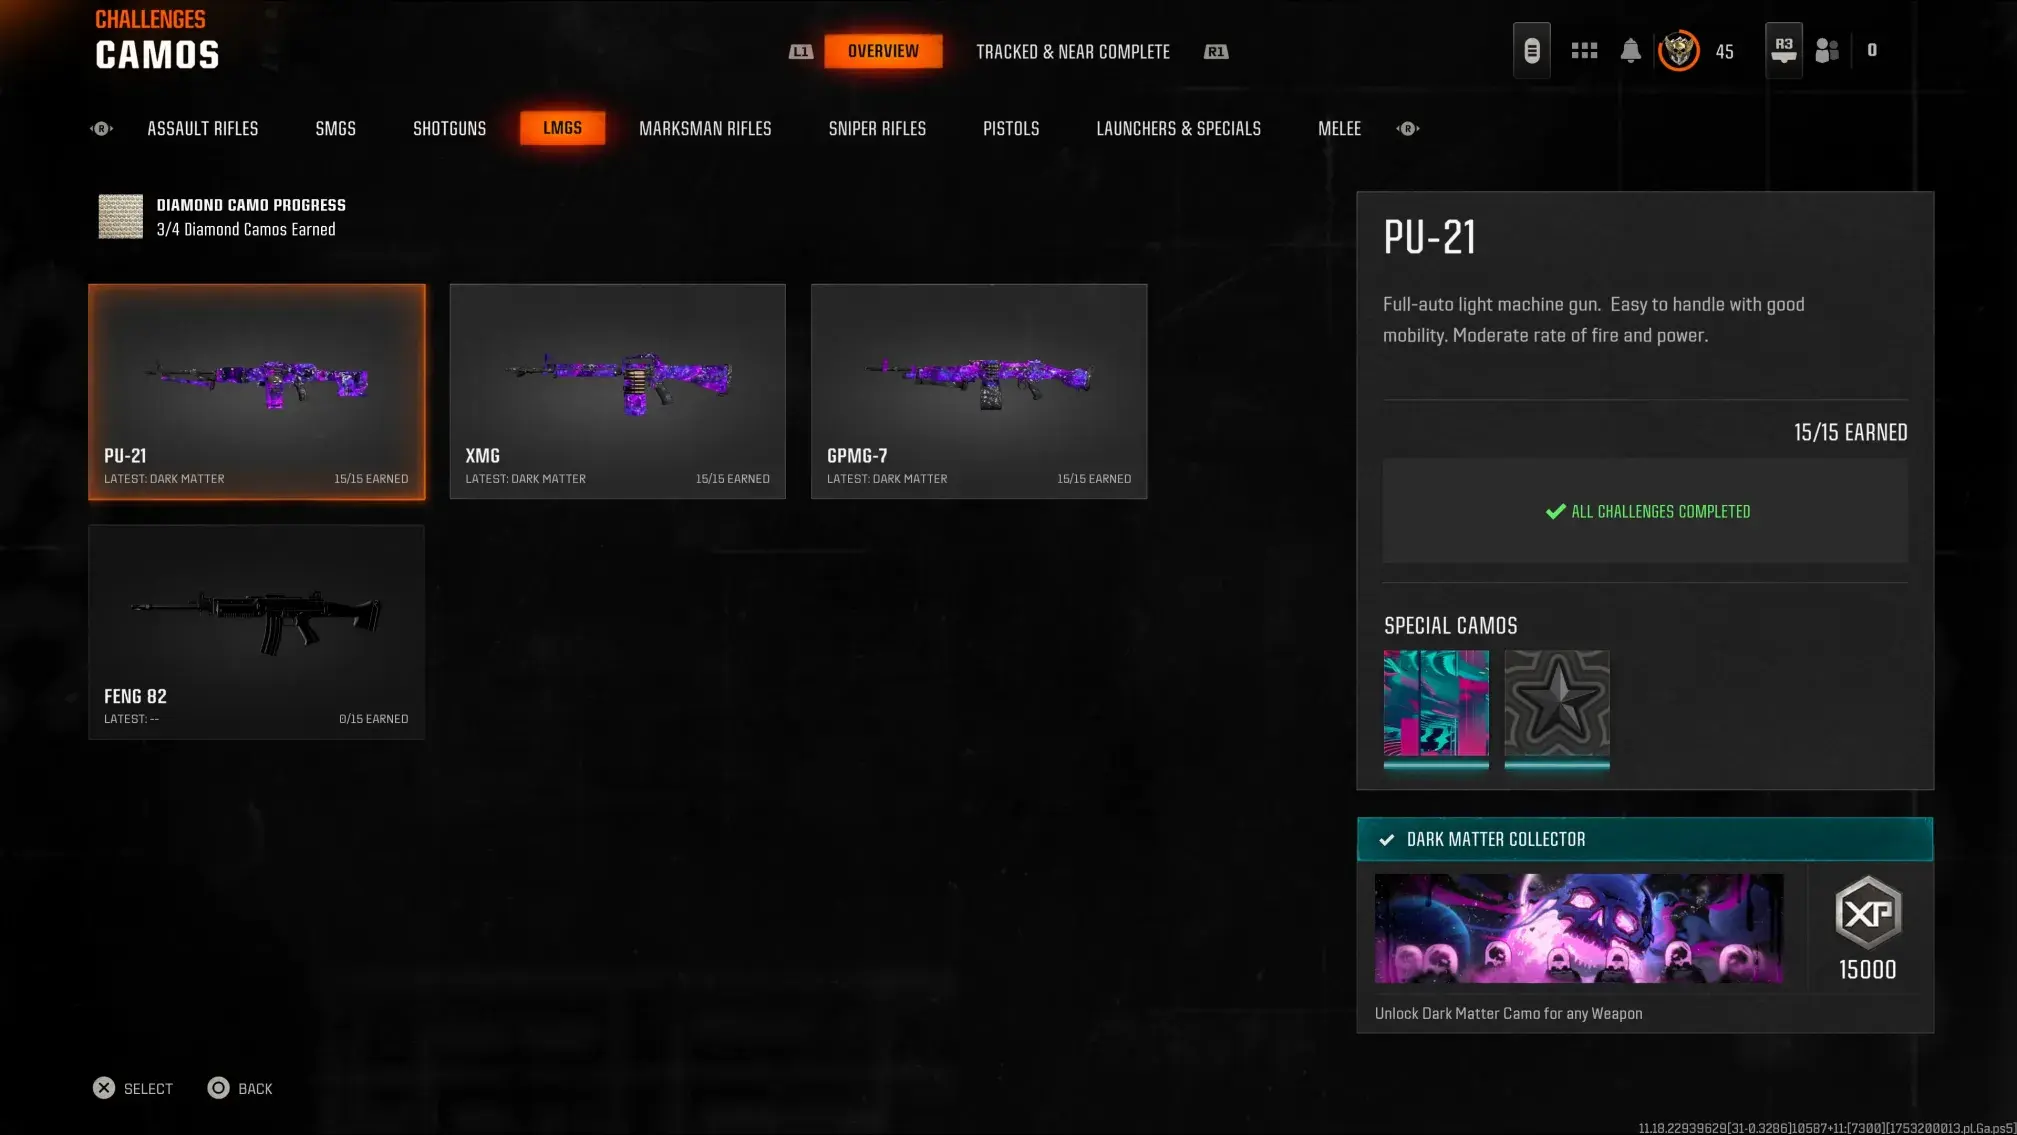Switch to Tracked & Near Complete tab
Screen dimensions: 2017x1135
tap(1072, 52)
